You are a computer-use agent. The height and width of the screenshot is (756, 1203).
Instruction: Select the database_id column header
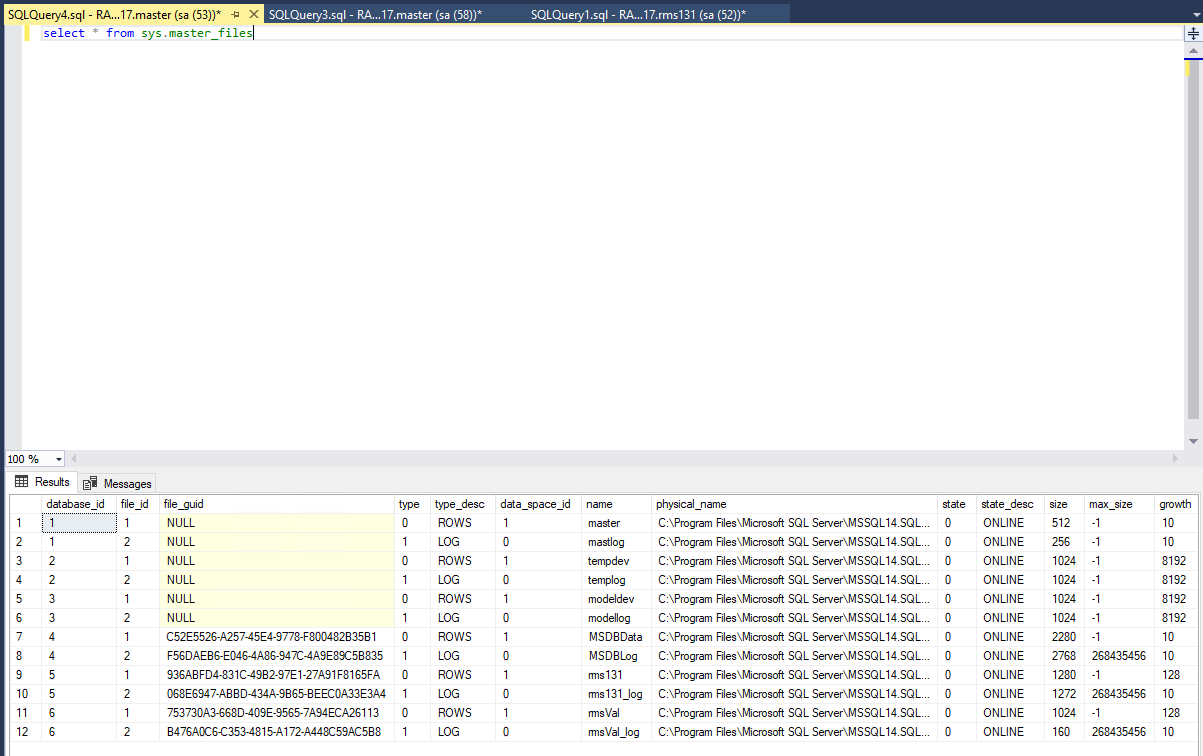click(76, 504)
